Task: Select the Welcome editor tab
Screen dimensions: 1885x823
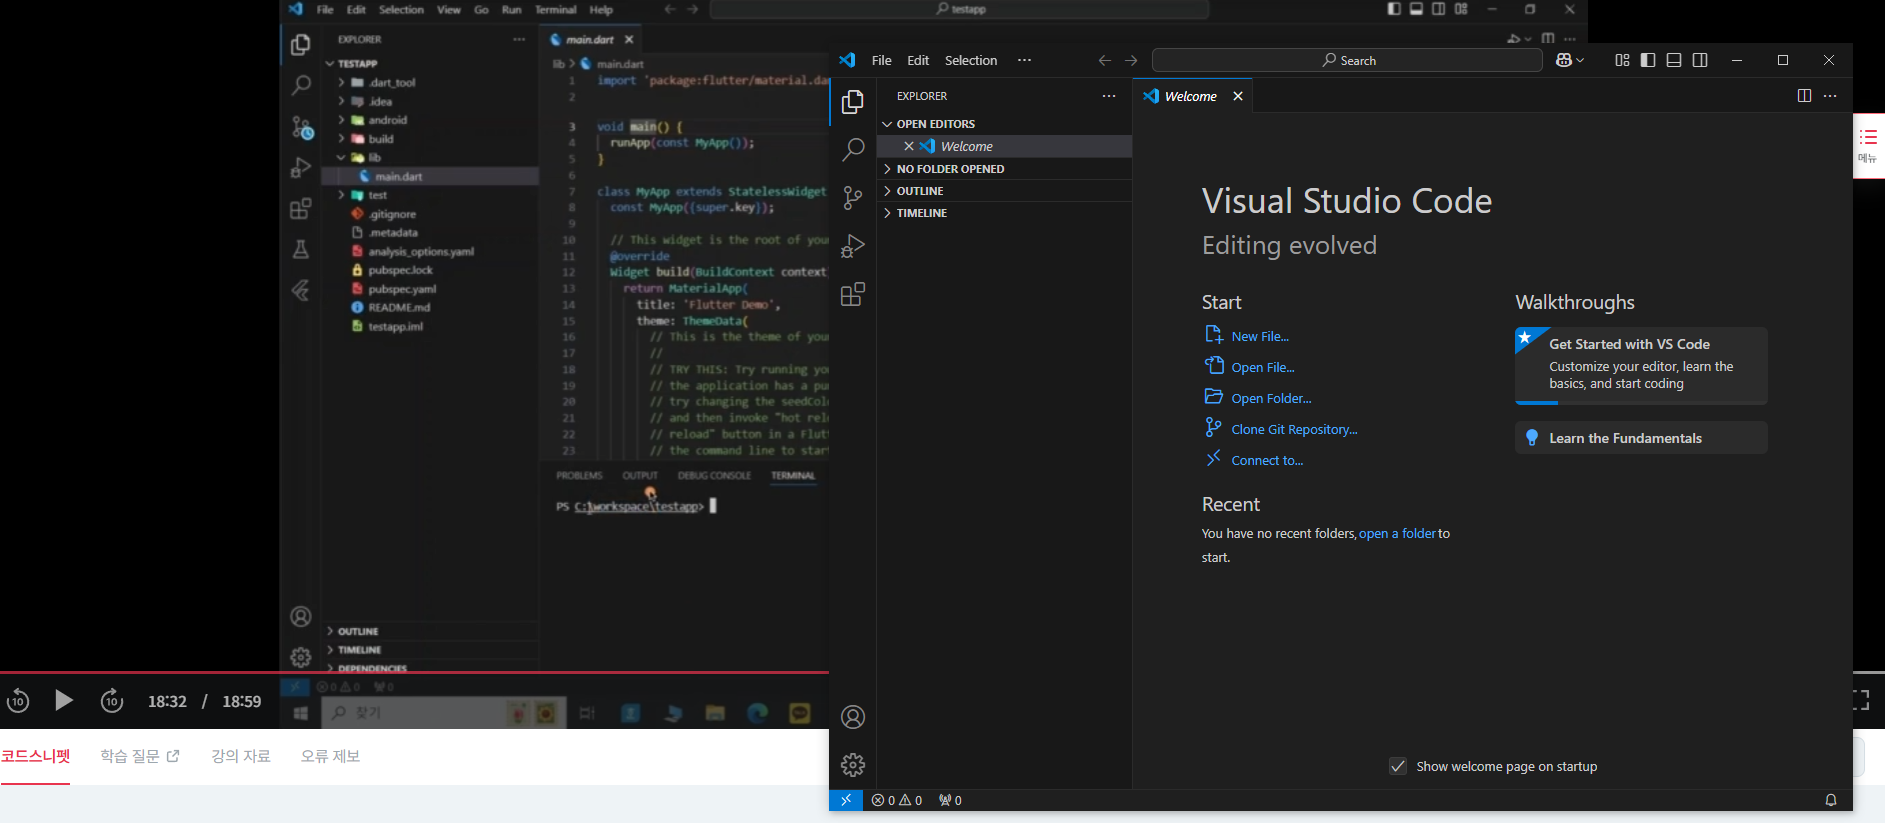Action: click(1190, 96)
